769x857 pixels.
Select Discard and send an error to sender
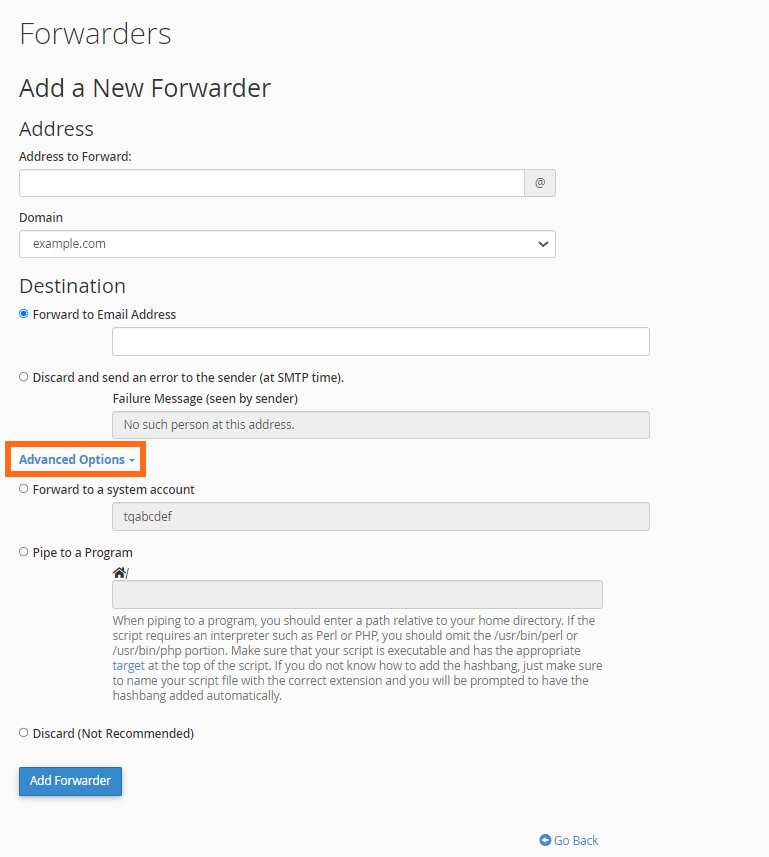pyautogui.click(x=22, y=377)
